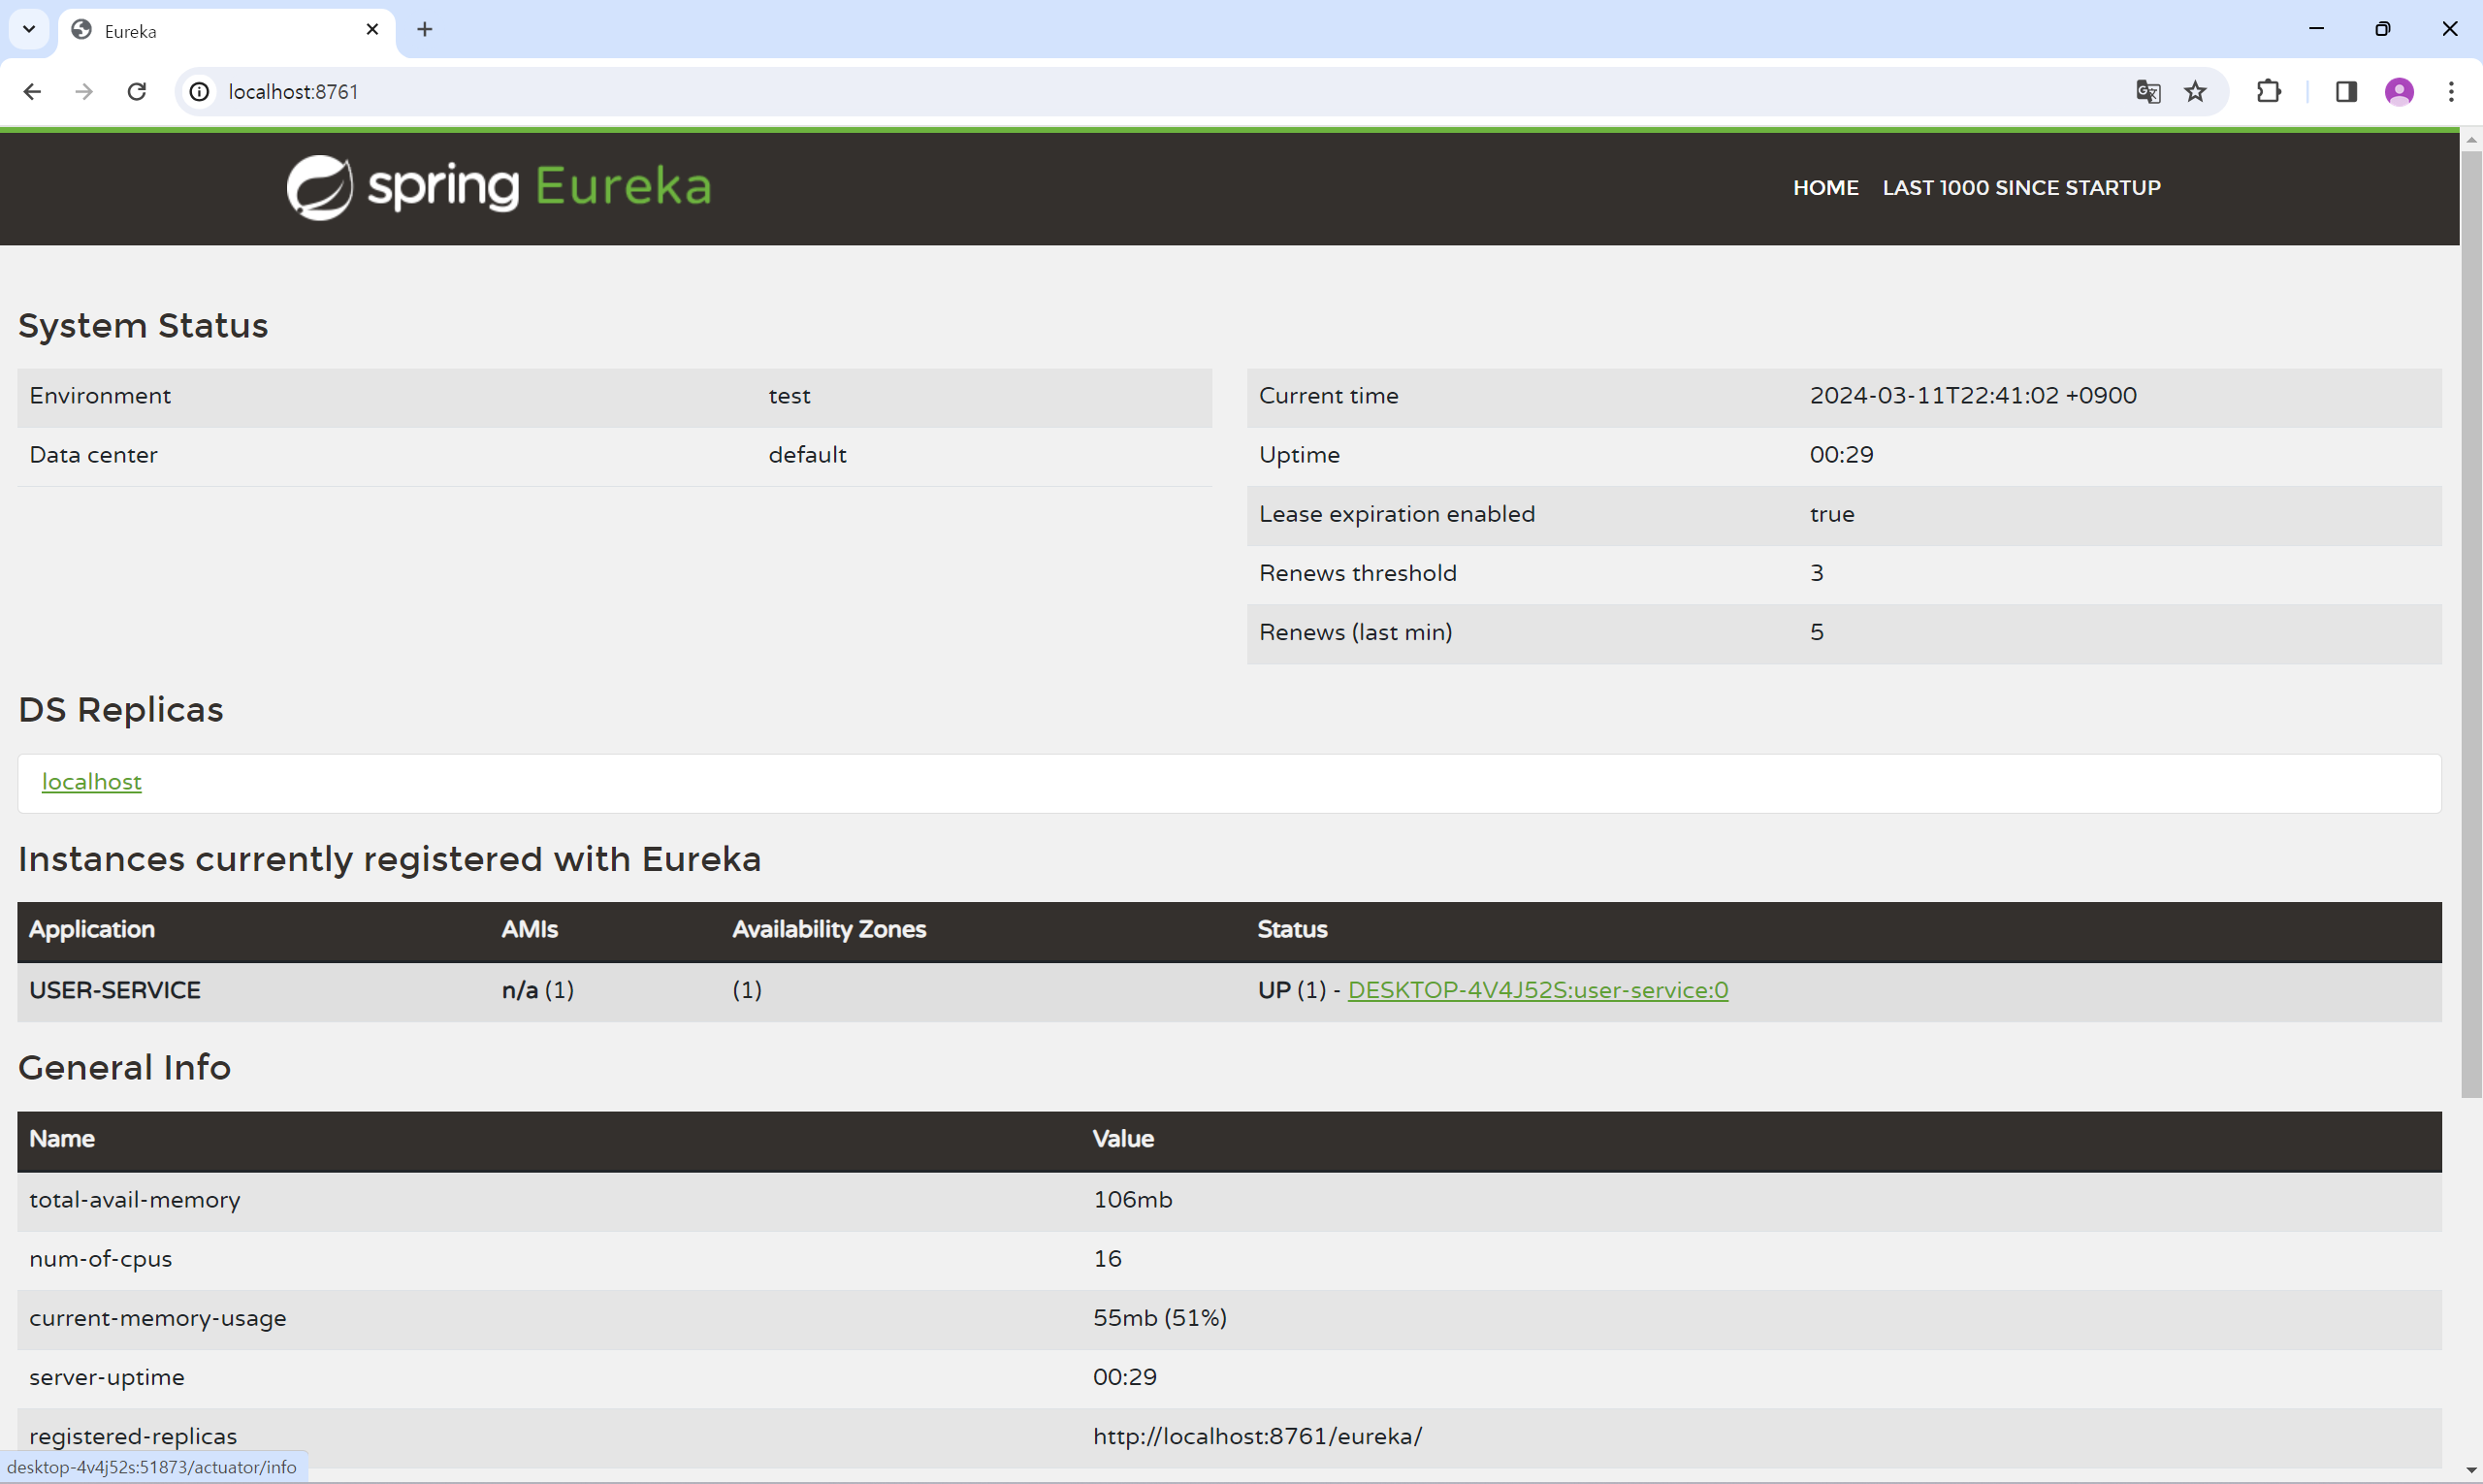2483x1484 pixels.
Task: Follow the localhost DS replica link
Action: tap(91, 782)
